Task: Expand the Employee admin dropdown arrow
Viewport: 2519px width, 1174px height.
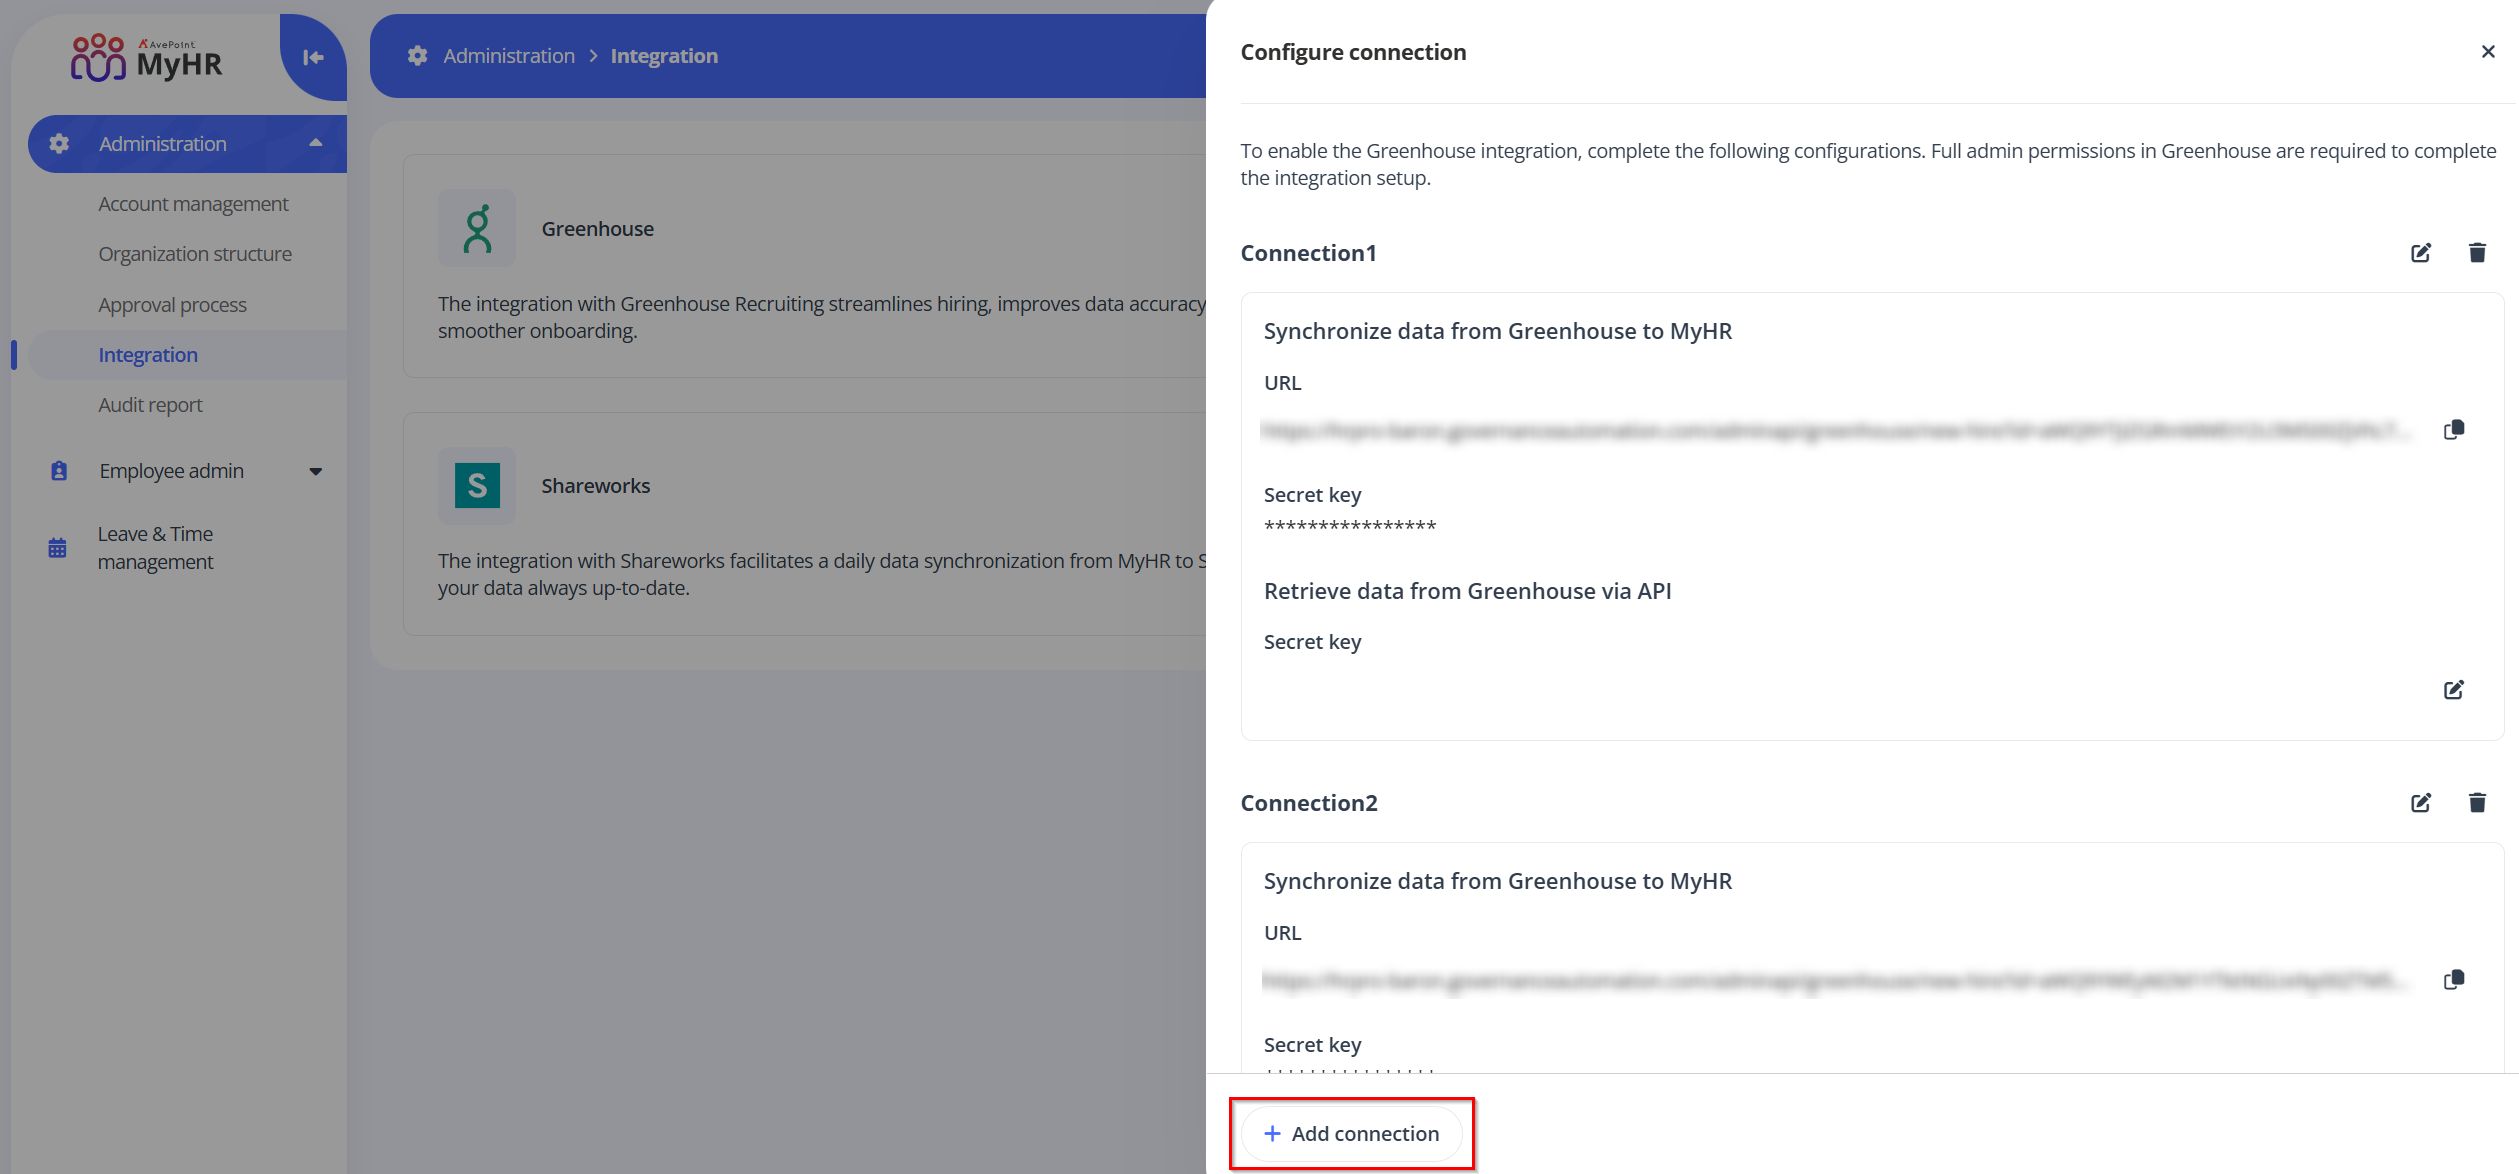Action: coord(316,471)
